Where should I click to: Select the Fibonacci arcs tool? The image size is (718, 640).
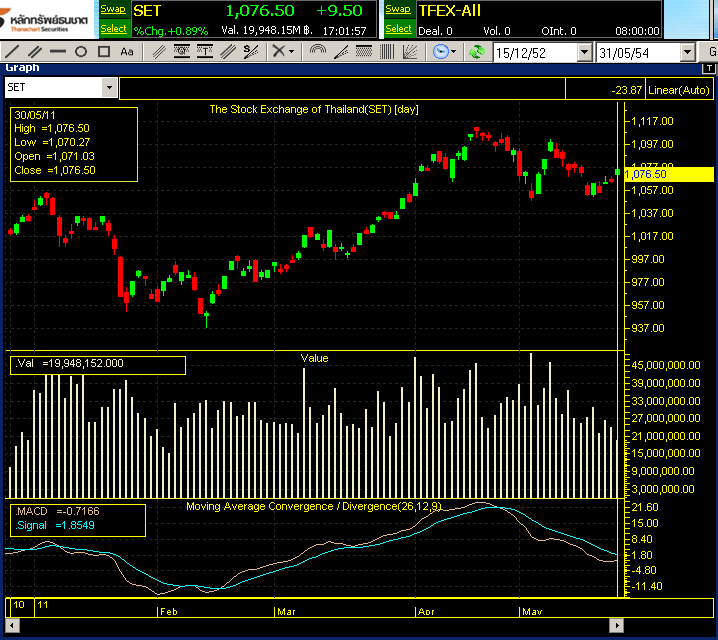click(x=319, y=51)
